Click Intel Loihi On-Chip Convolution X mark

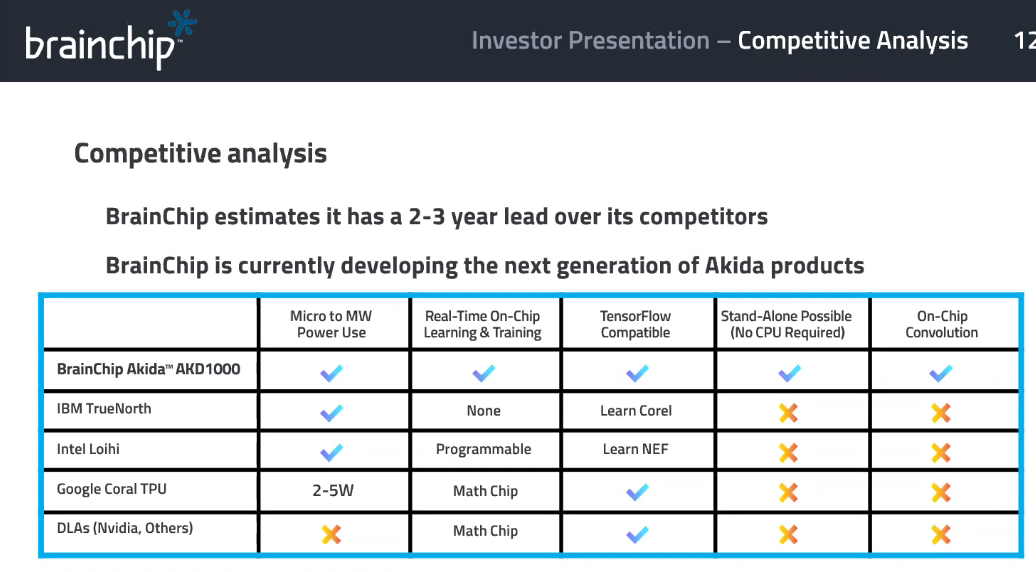941,452
